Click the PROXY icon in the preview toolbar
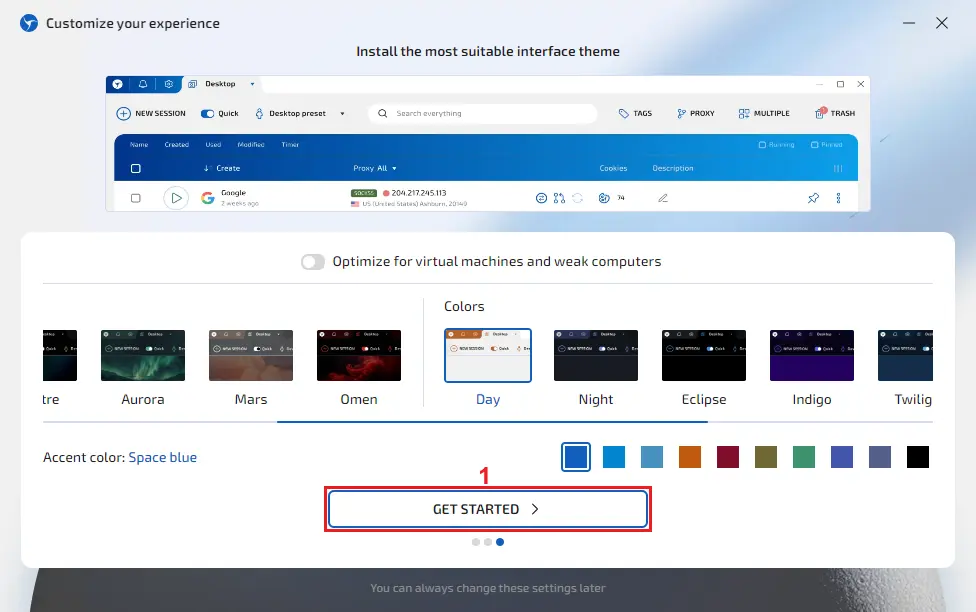This screenshot has width=976, height=612. click(682, 113)
